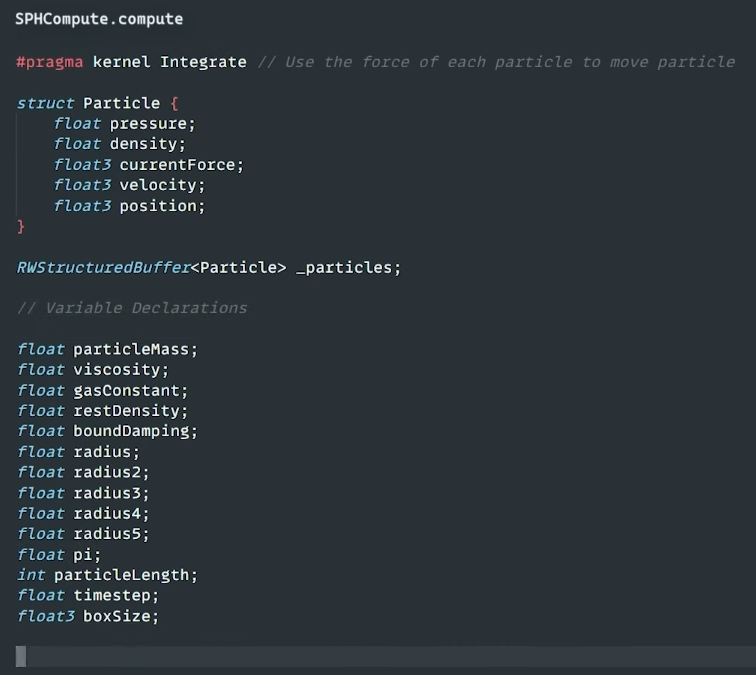This screenshot has height=675, width=756.
Task: Place cursor on particleMass variable
Action: pyautogui.click(x=135, y=350)
